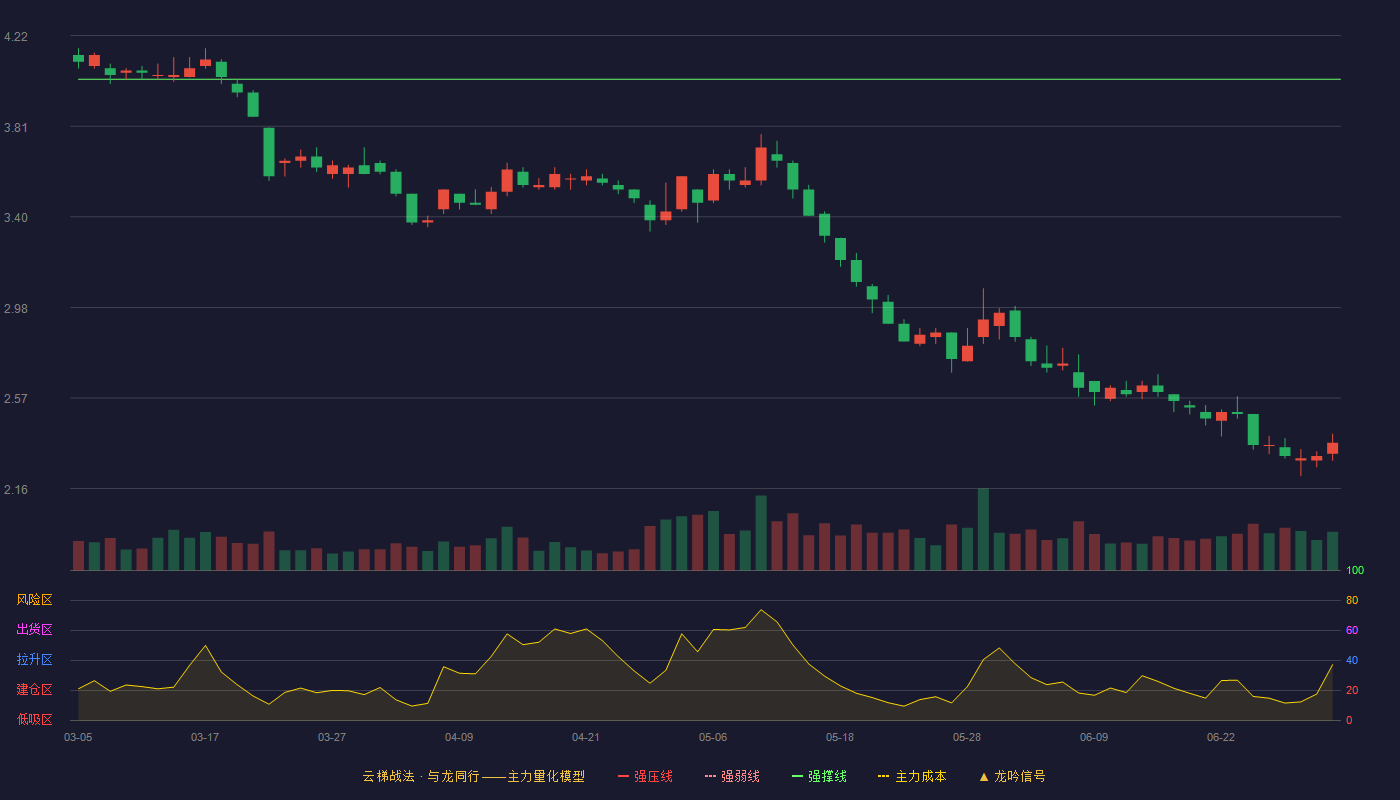Viewport: 1400px width, 800px height.
Task: Click the 2.16 price axis label
Action: pos(16,490)
